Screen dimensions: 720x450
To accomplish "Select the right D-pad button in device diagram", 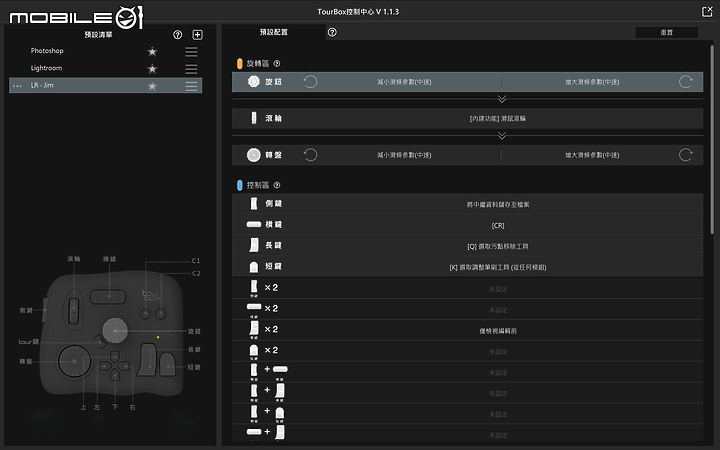I will tap(125, 366).
